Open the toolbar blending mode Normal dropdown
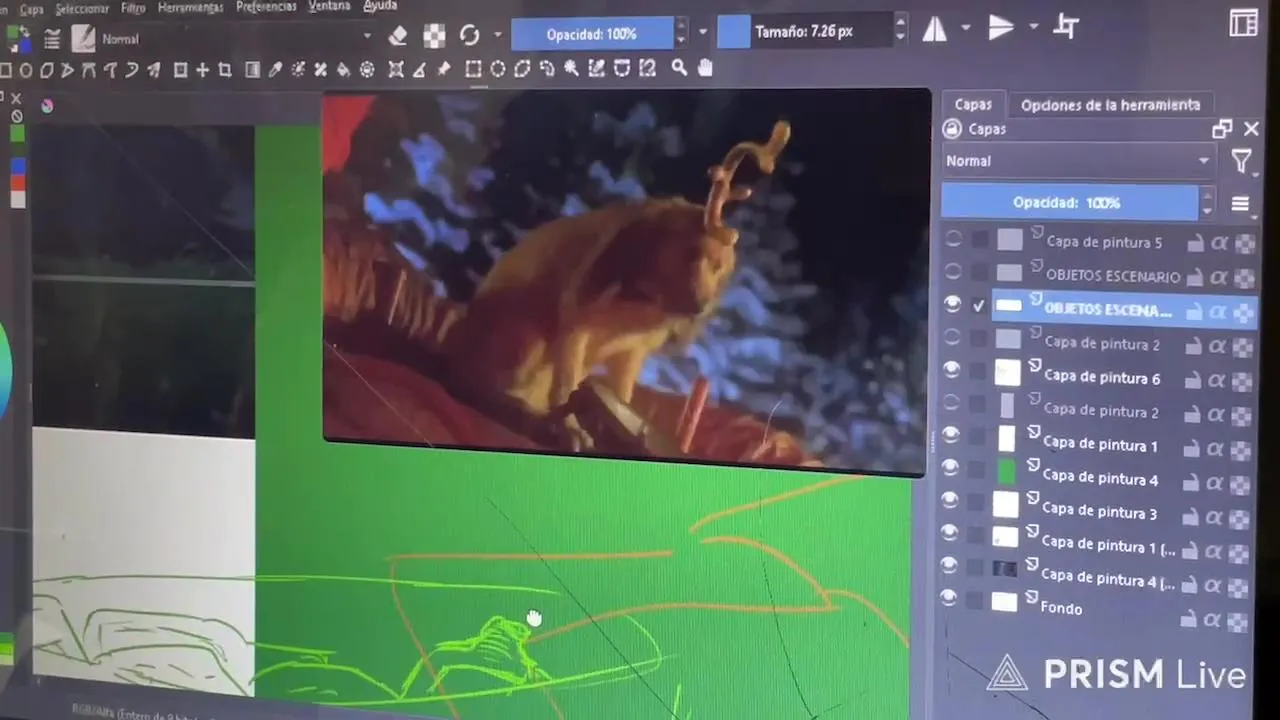This screenshot has height=720, width=1280. pyautogui.click(x=237, y=39)
